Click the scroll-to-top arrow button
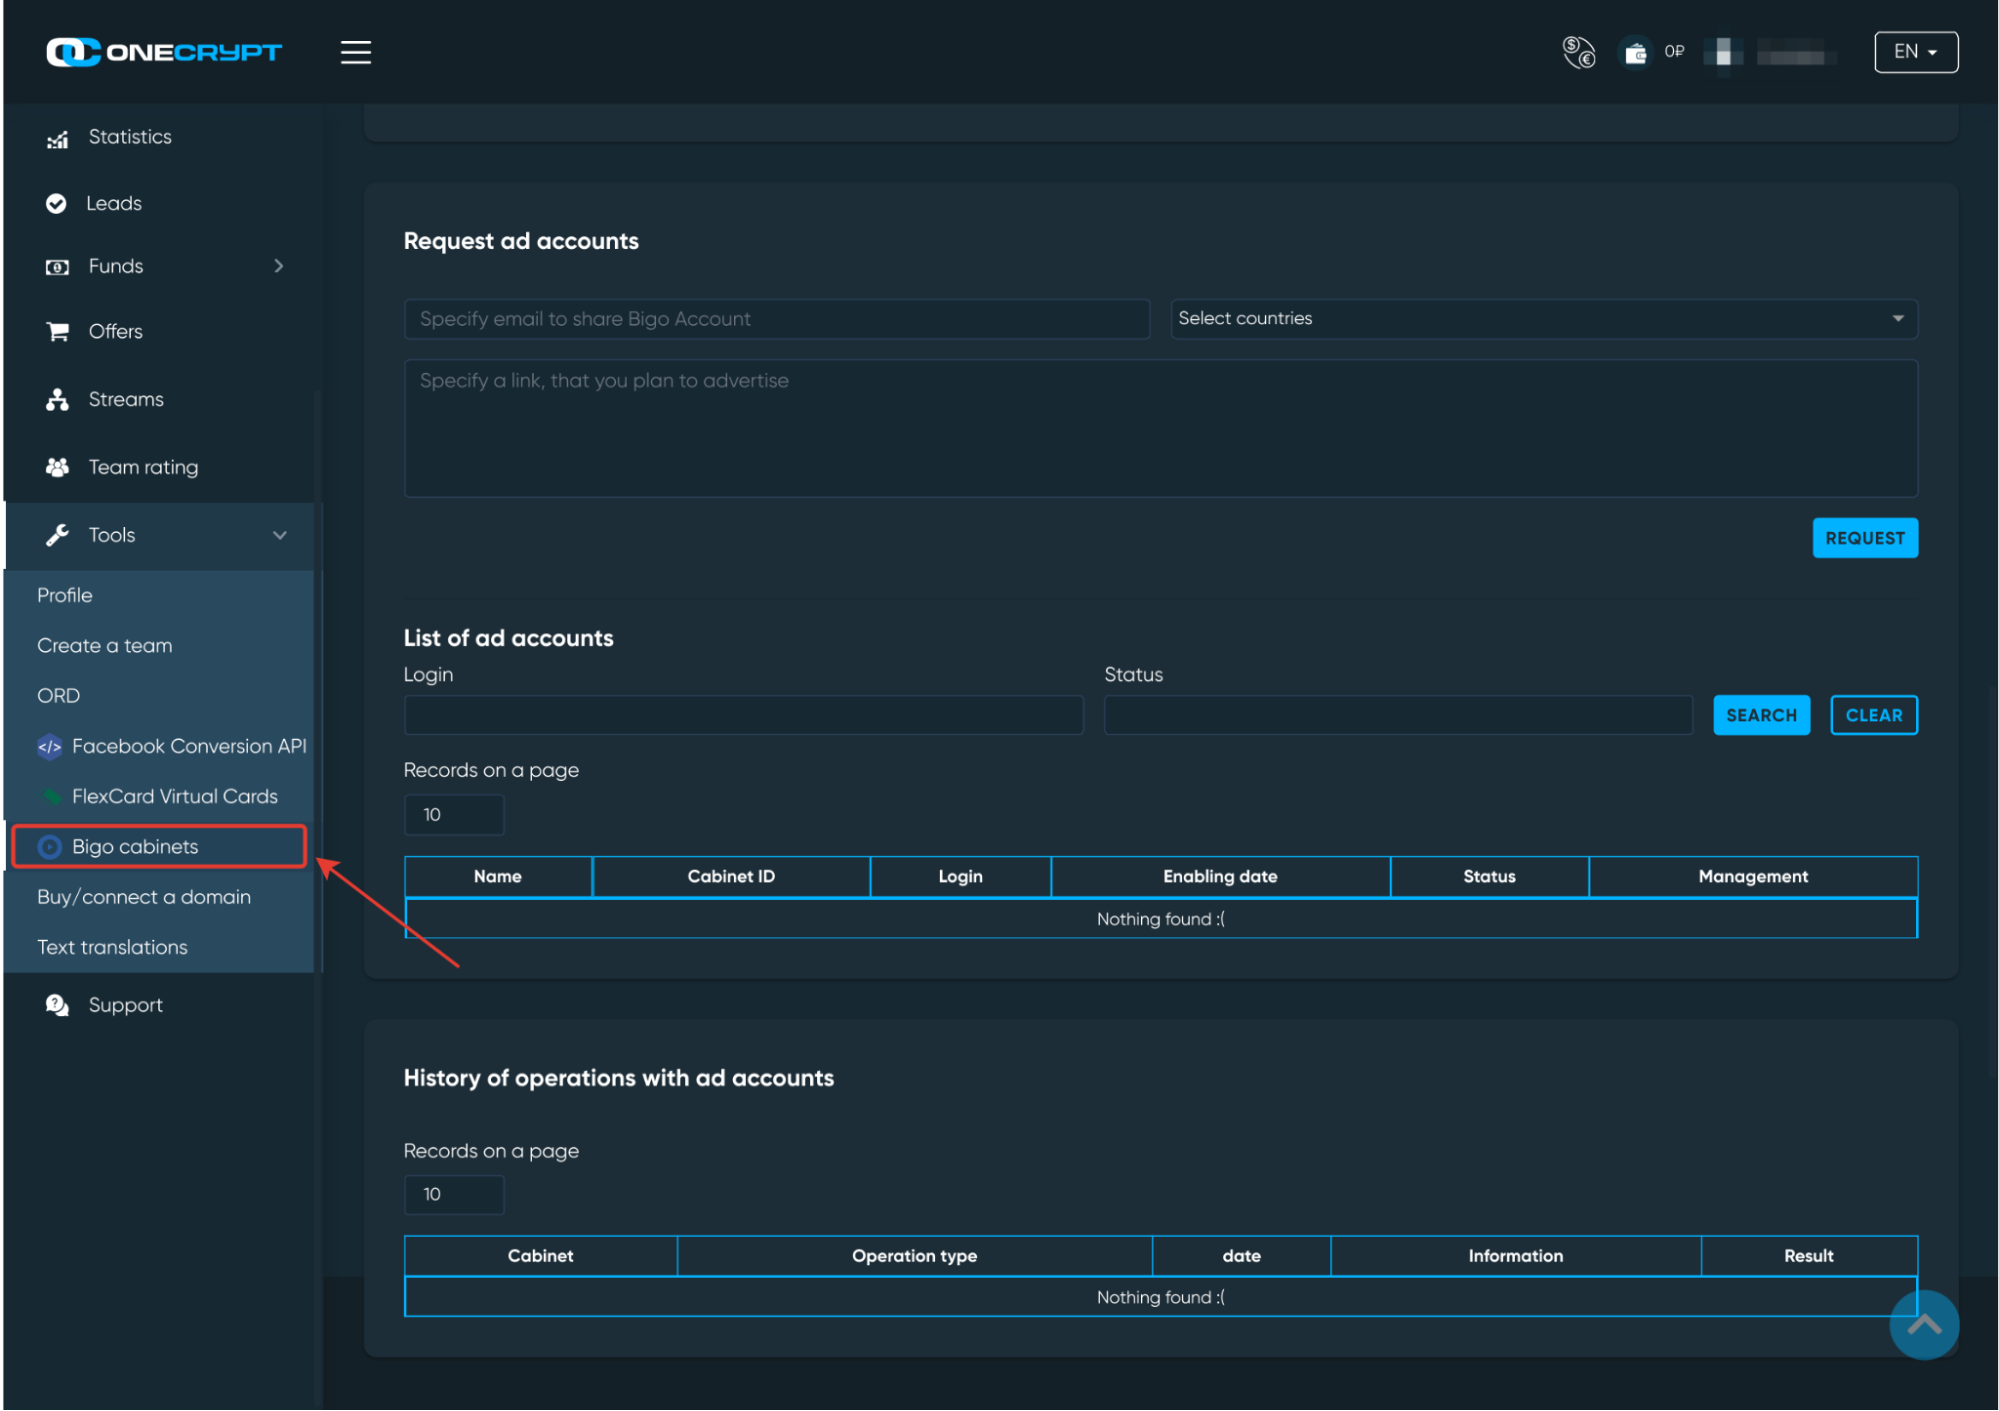1999x1411 pixels. 1924,1325
